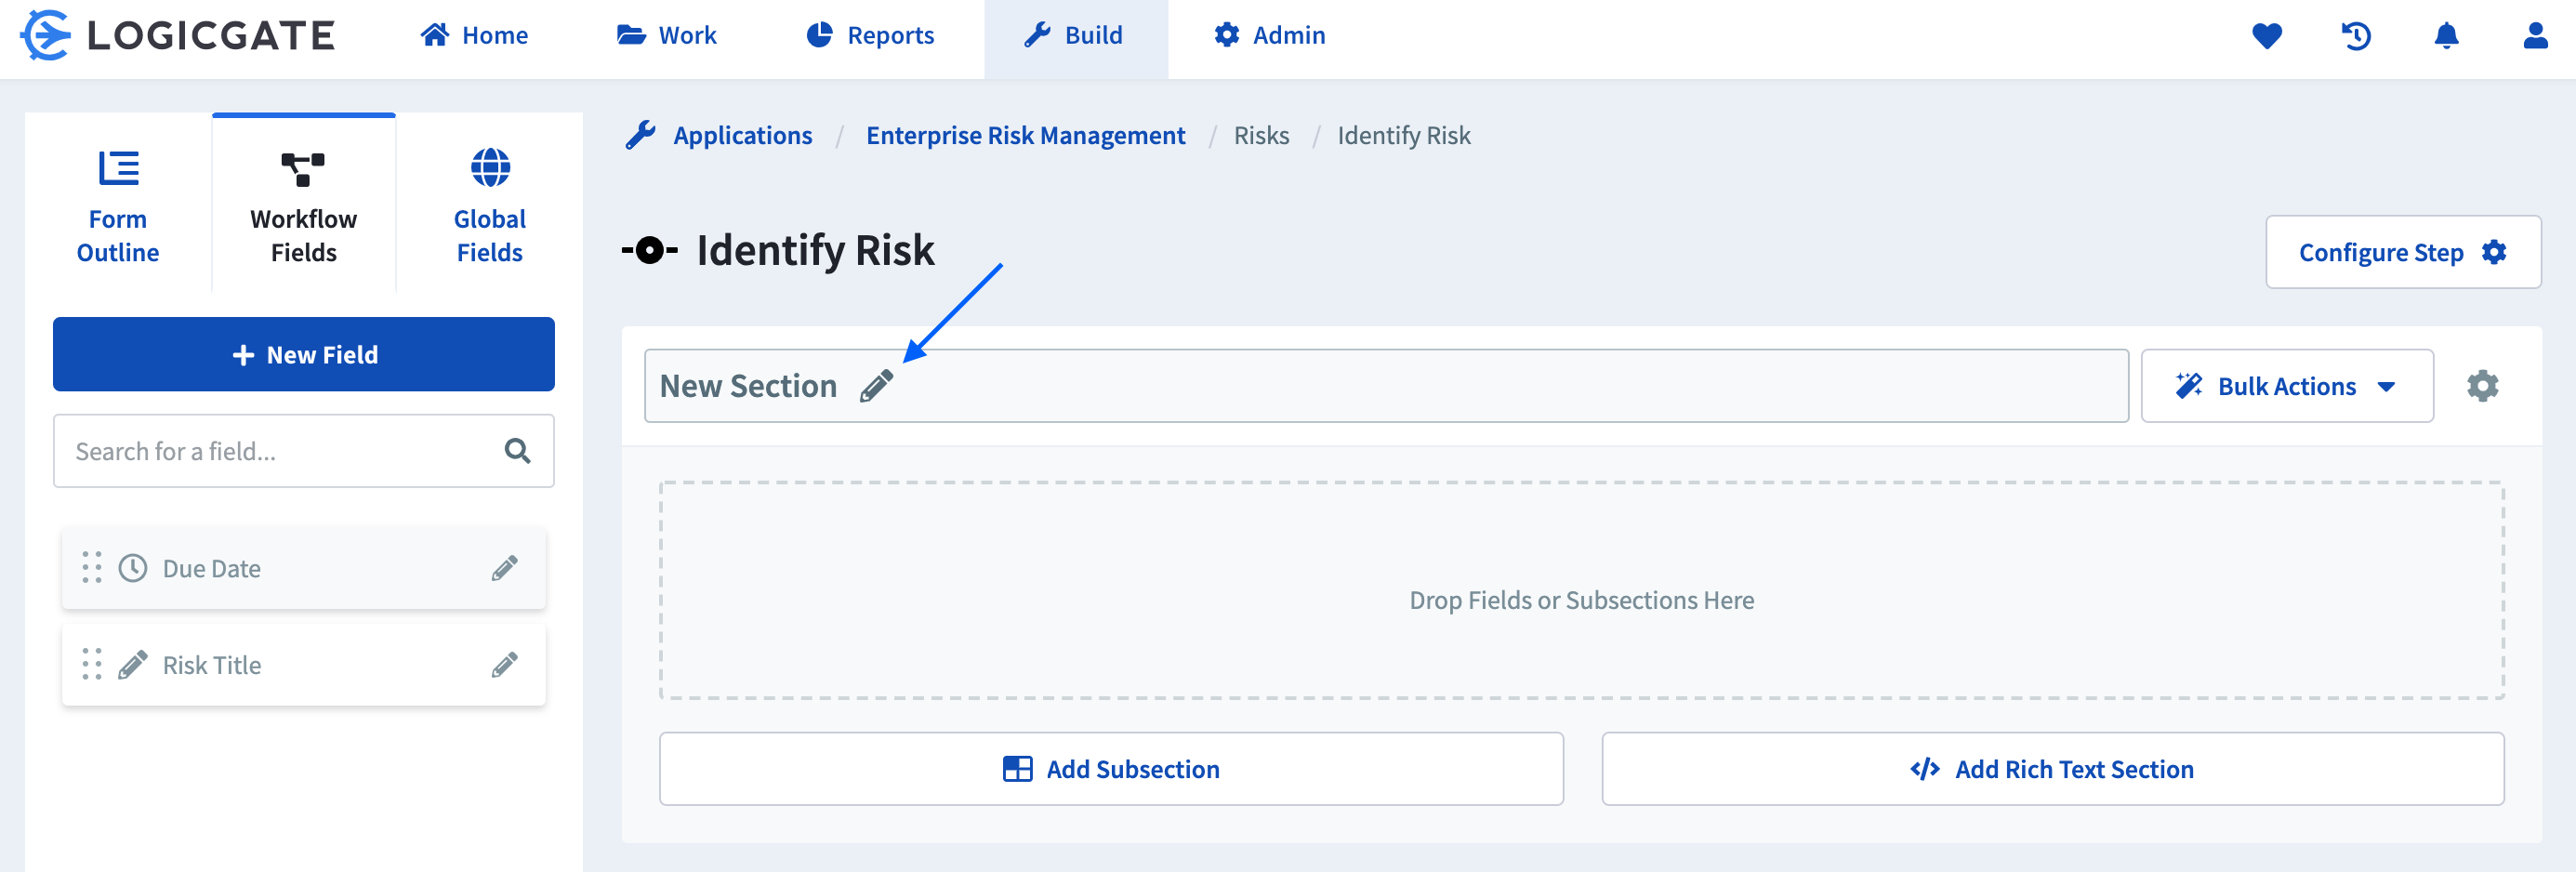Click the New Field button
The height and width of the screenshot is (872, 2576).
coord(304,354)
